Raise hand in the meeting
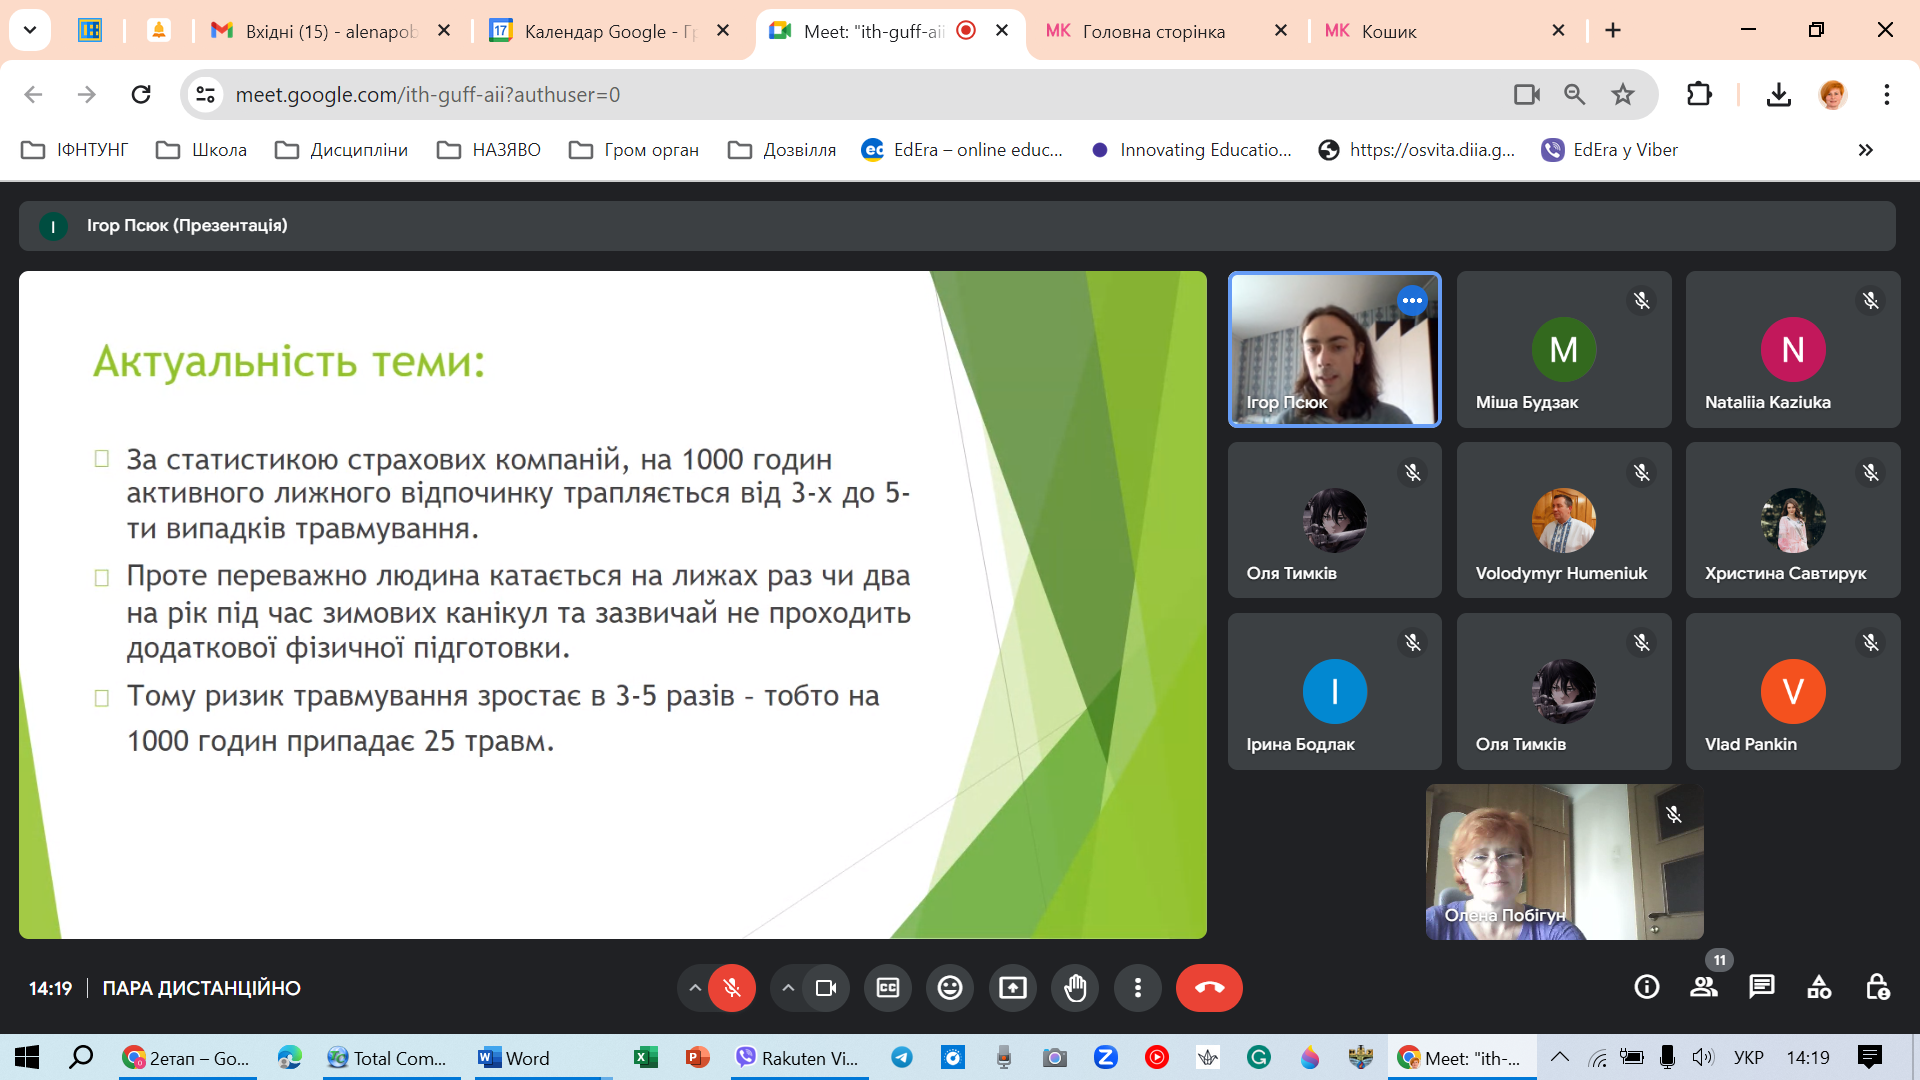 coord(1075,988)
